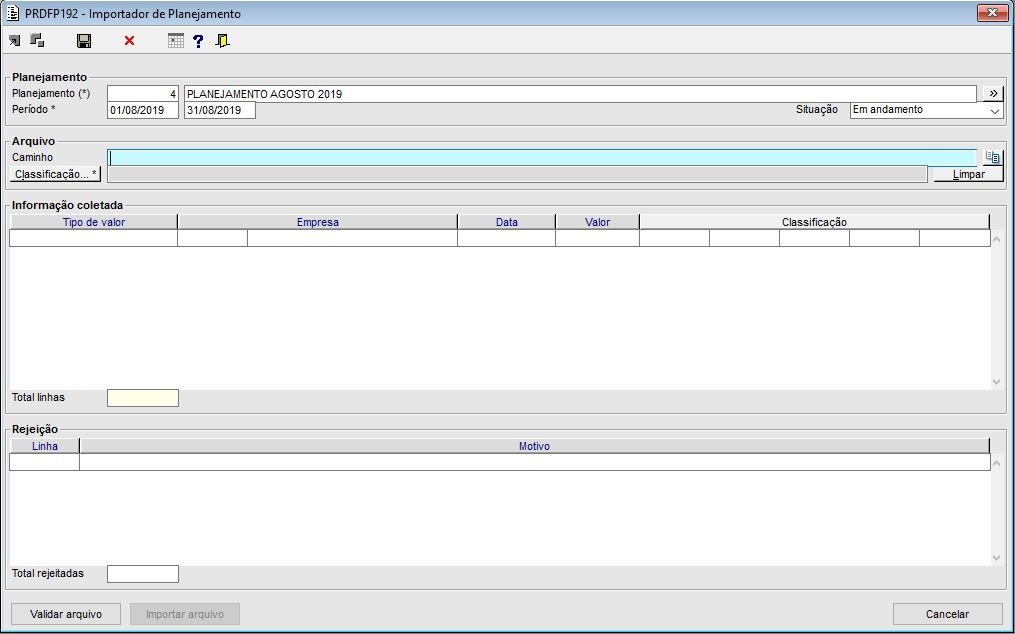The height and width of the screenshot is (634, 1015).
Task: Click the floppy disk save icon
Action: point(84,41)
